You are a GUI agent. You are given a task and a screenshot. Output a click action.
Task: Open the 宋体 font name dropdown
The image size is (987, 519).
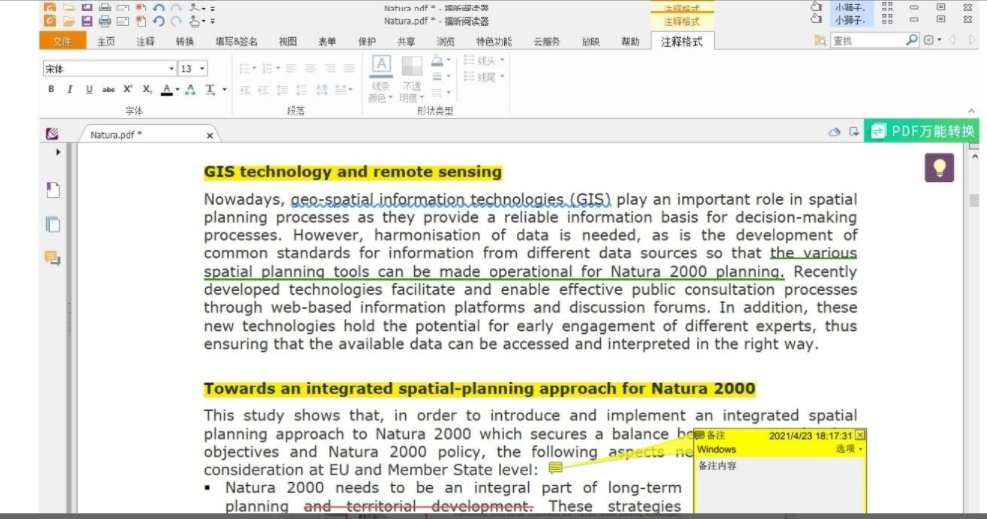click(x=107, y=69)
